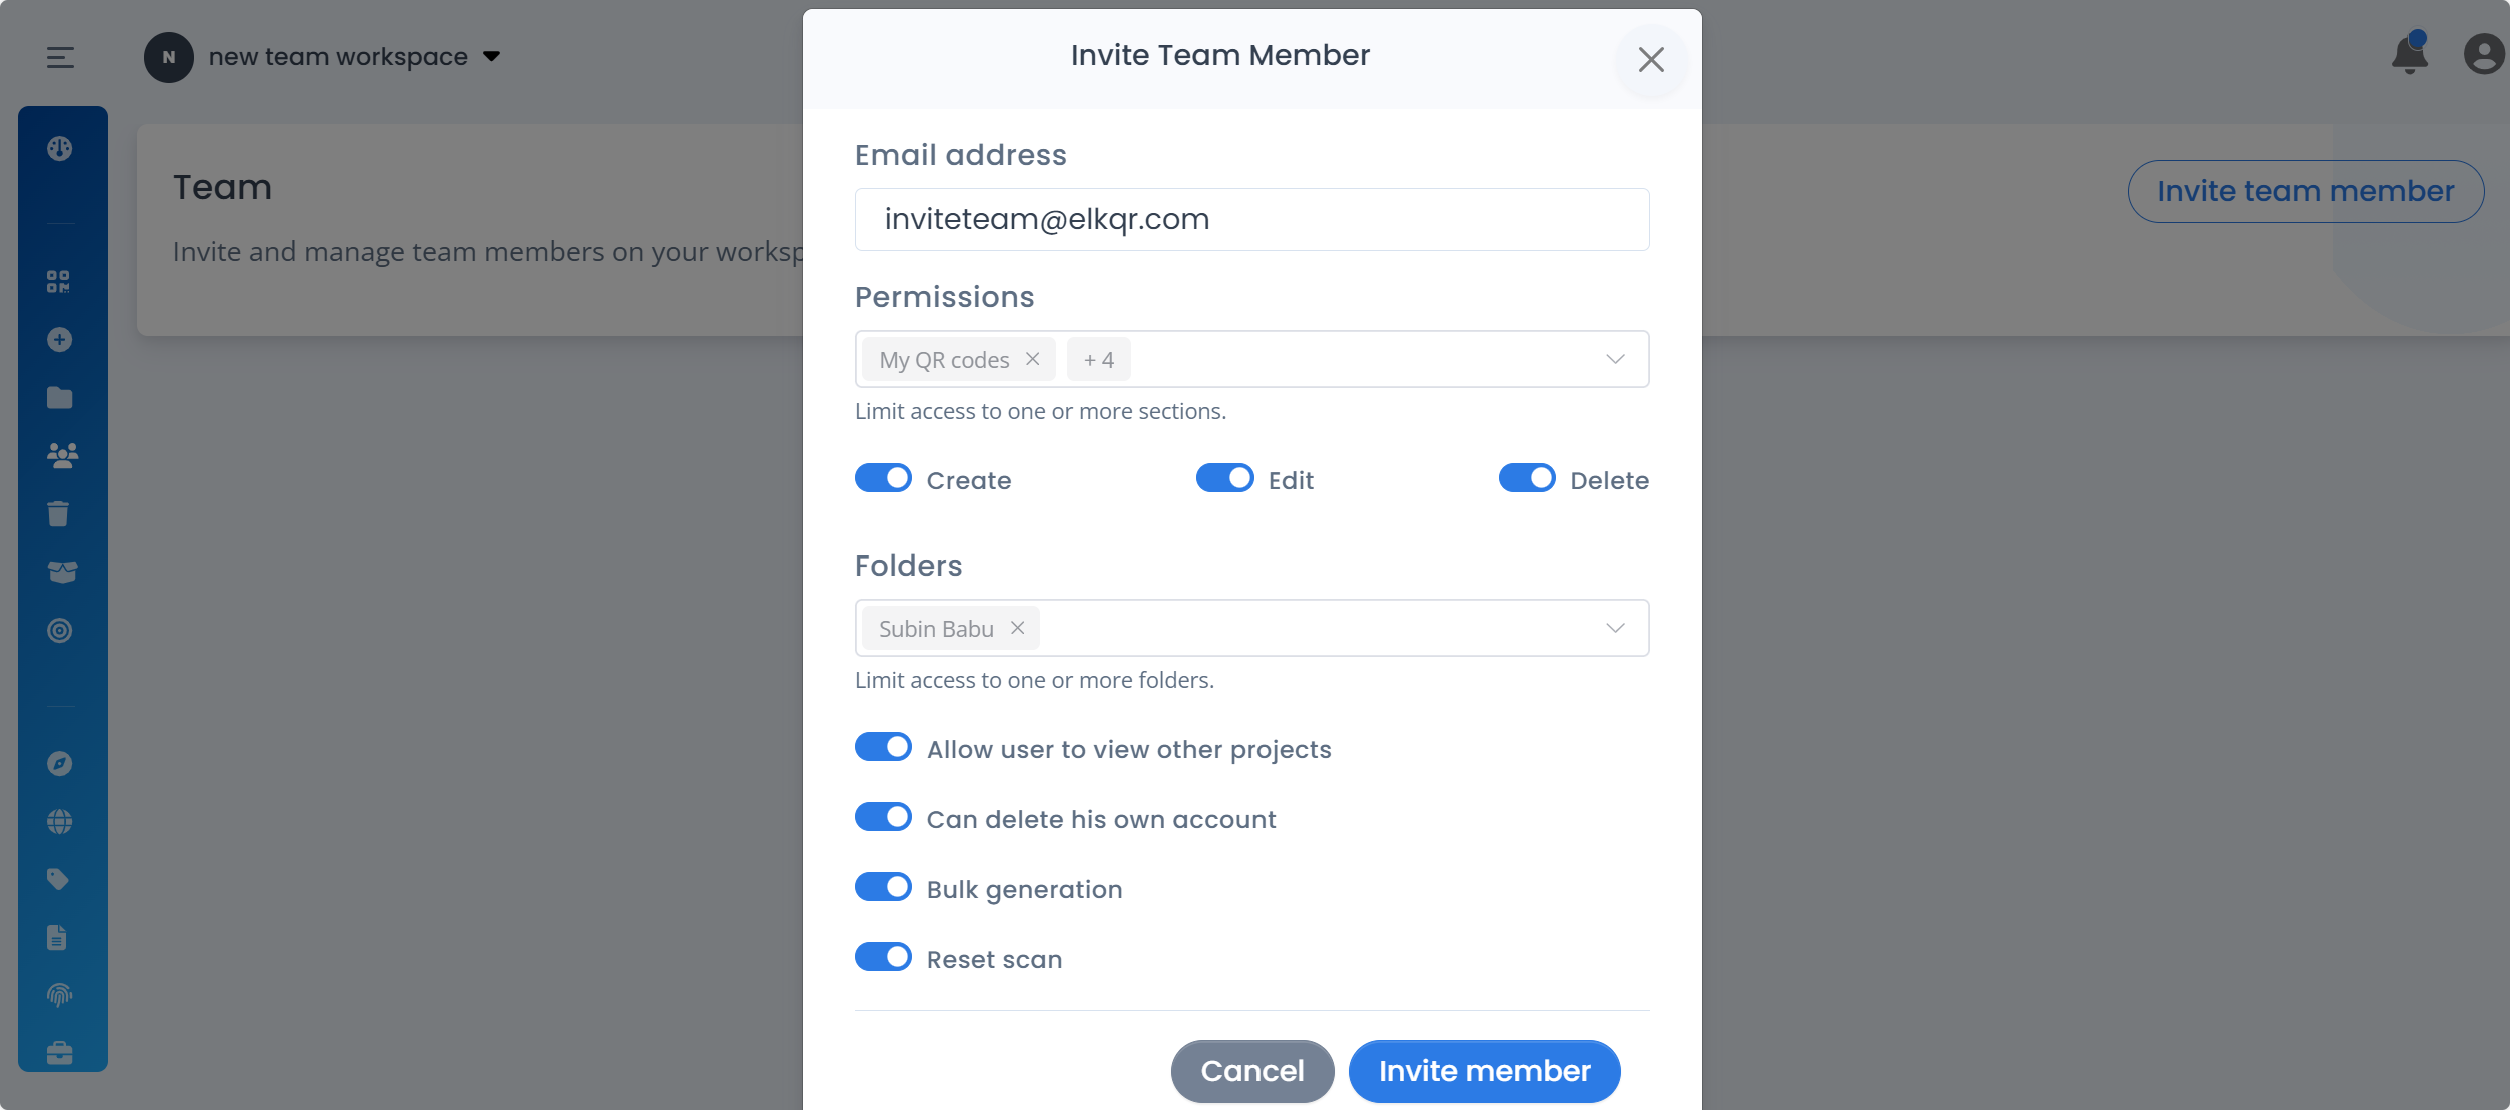2510x1110 pixels.
Task: Click the Email address input field
Action: tap(1252, 219)
